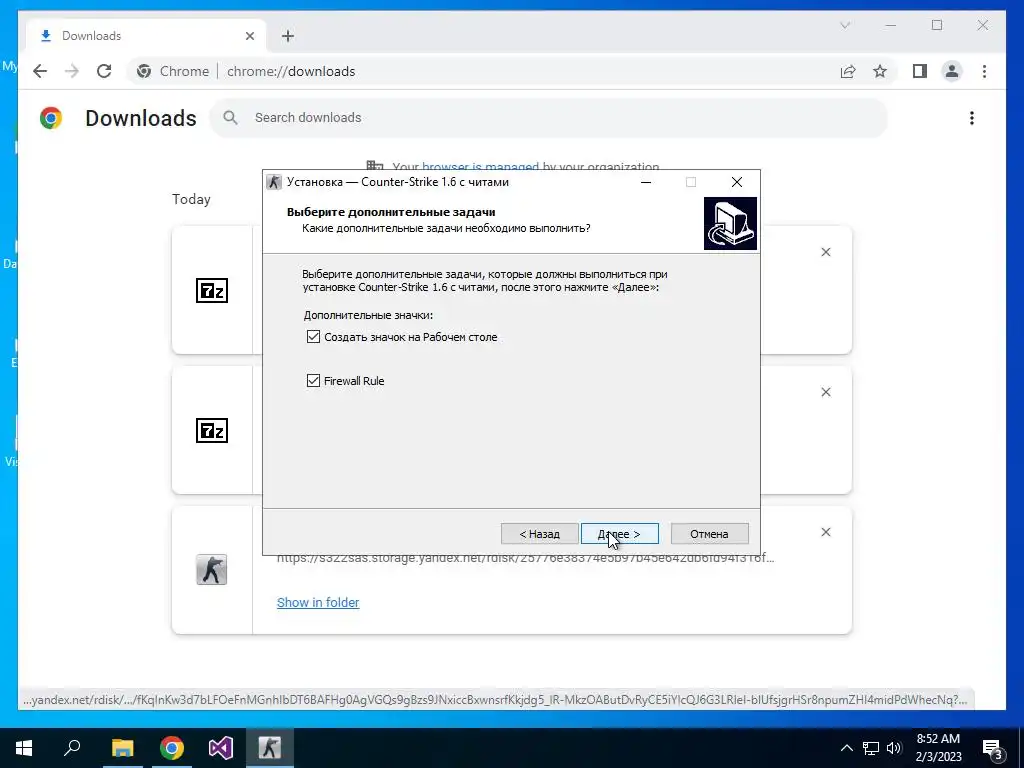Open the tab search dropdown chevron

(845, 25)
